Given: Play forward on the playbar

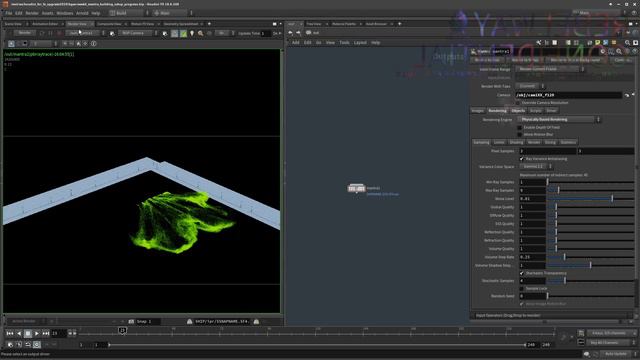Looking at the screenshot, I should click(37, 333).
